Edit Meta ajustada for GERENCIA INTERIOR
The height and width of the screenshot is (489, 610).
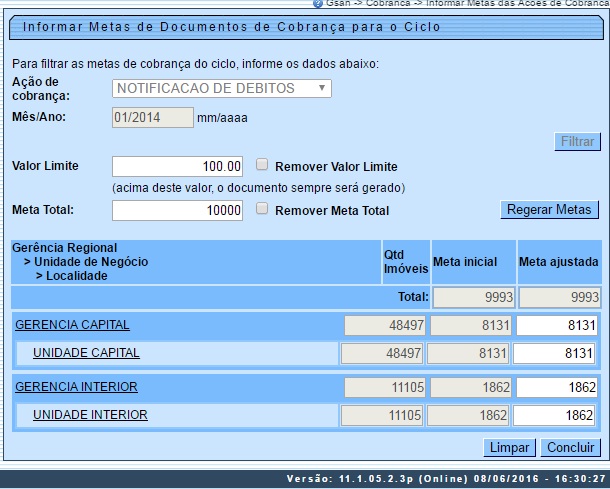click(x=557, y=387)
